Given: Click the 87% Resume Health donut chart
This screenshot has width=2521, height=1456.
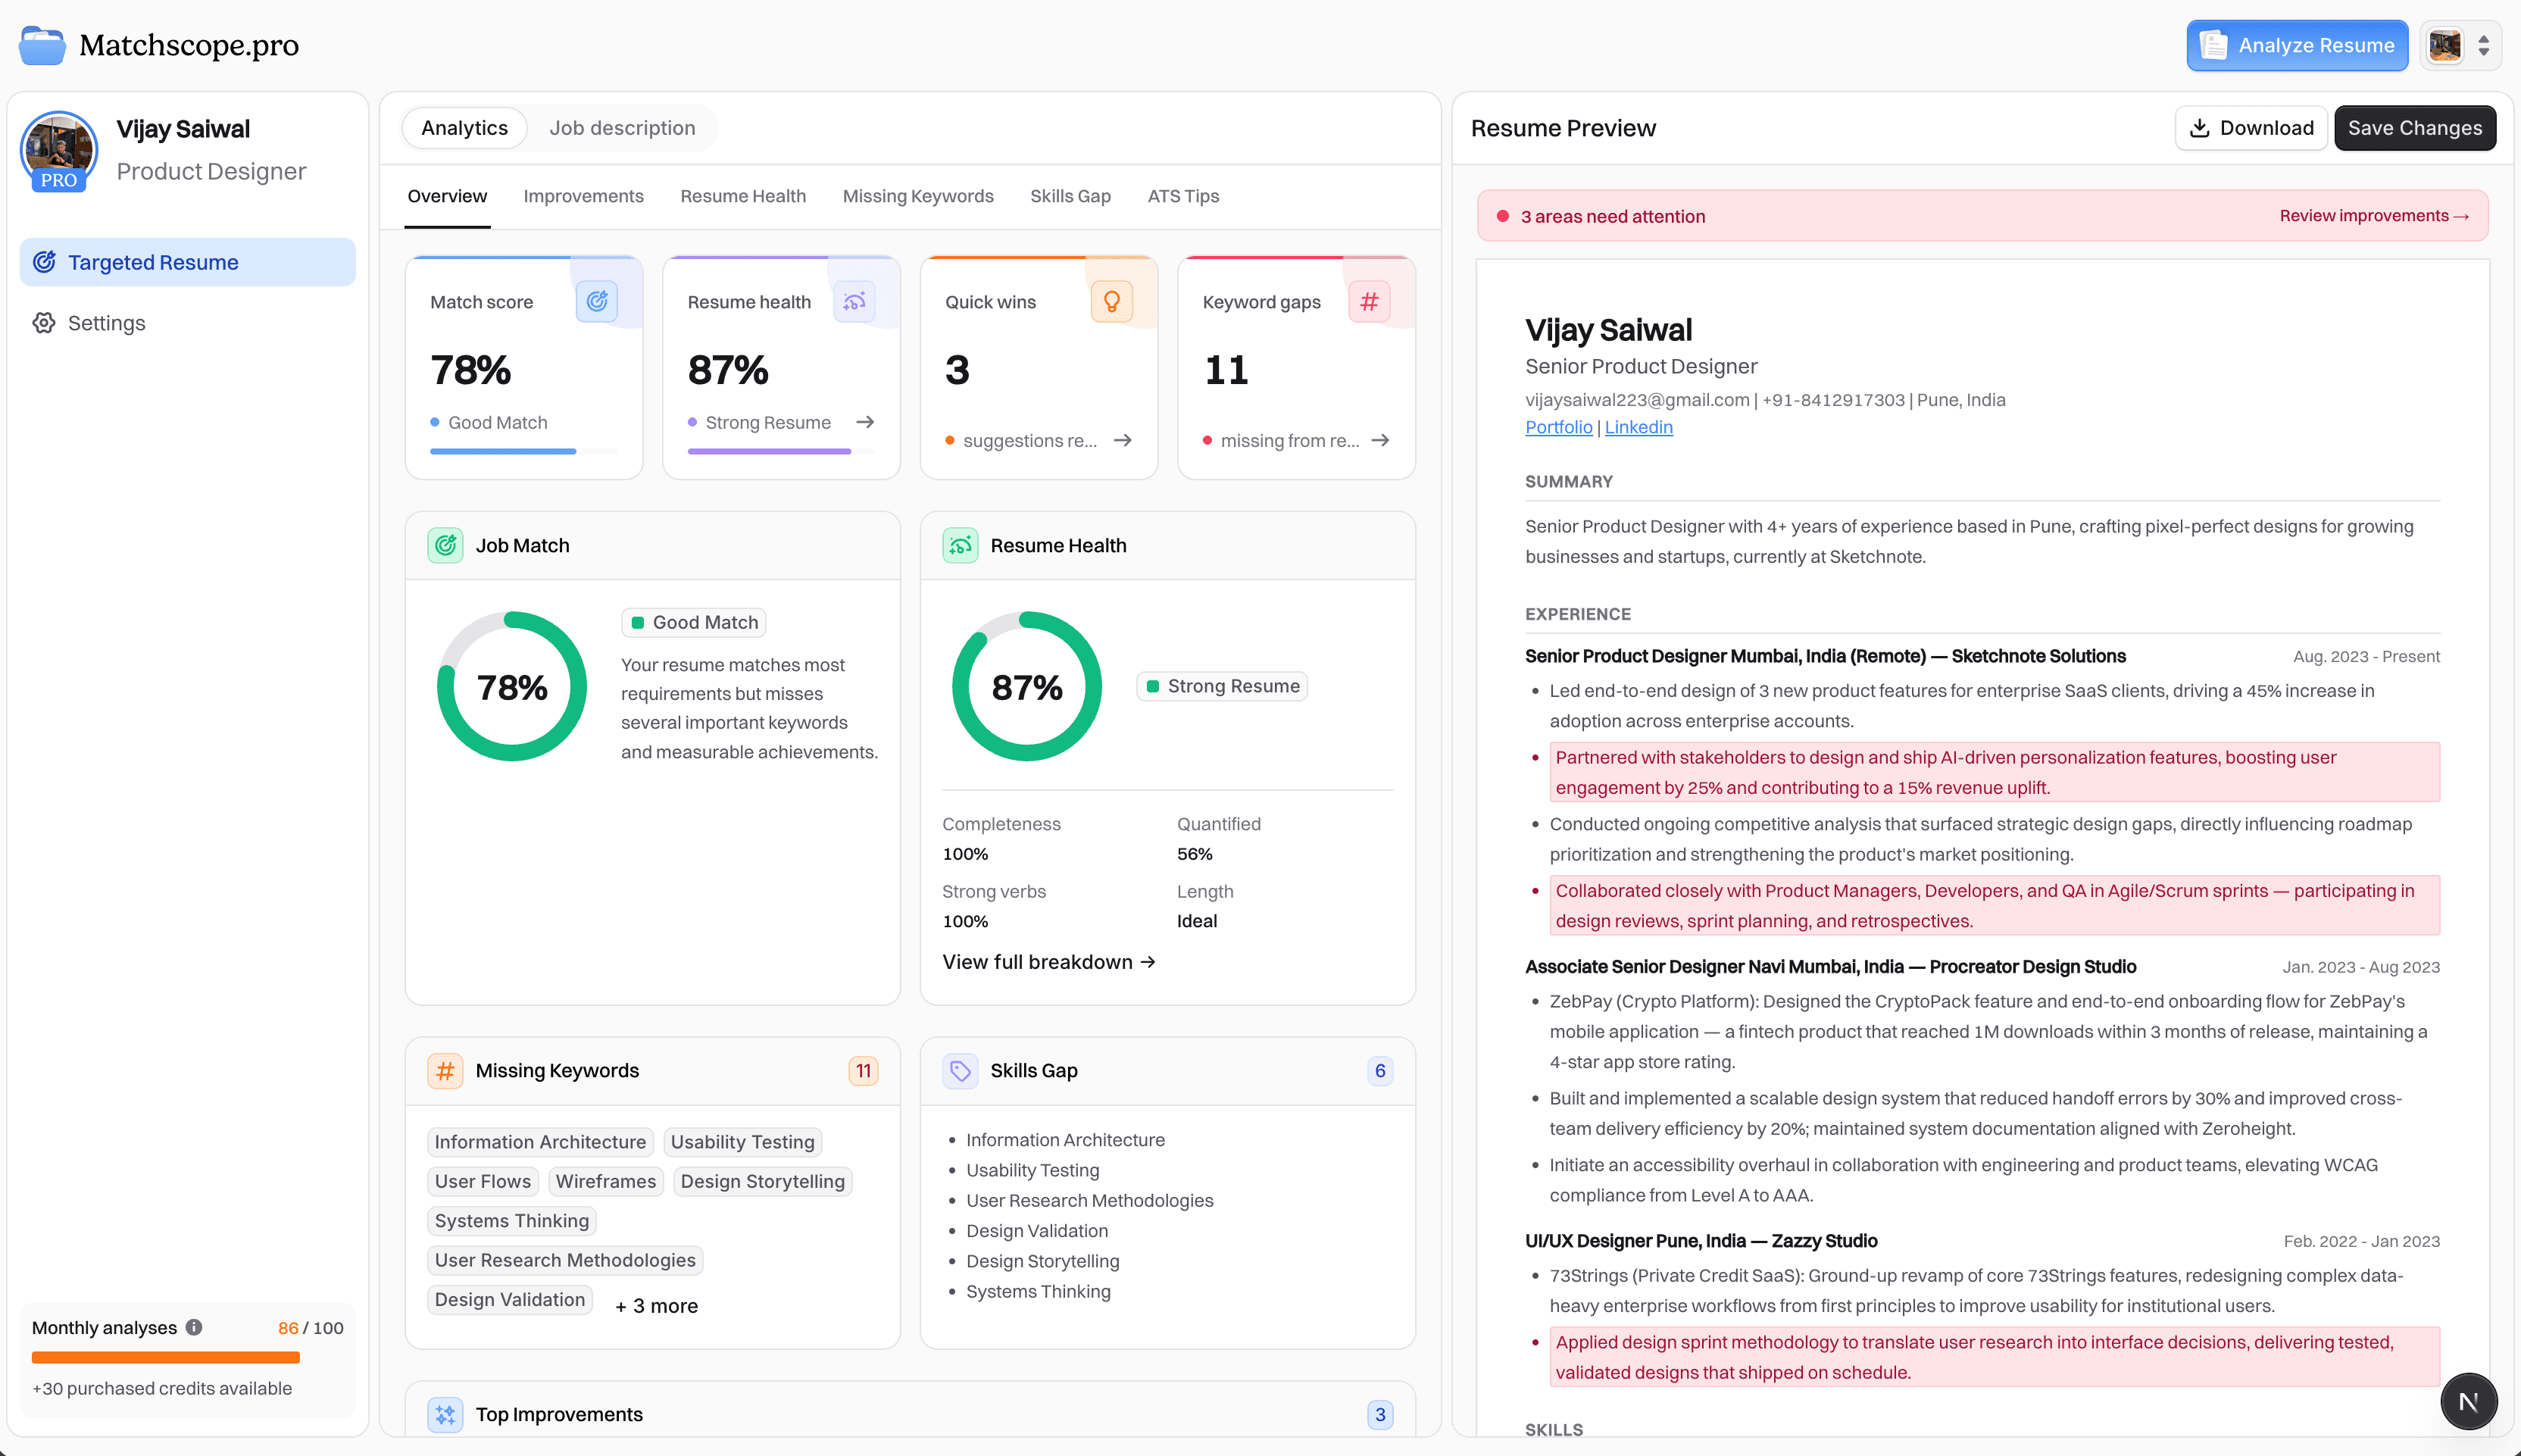Looking at the screenshot, I should coord(1027,686).
